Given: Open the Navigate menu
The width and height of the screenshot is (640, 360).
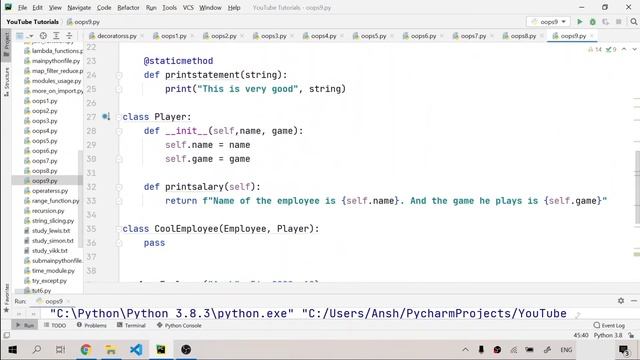Looking at the screenshot, I should click(x=79, y=7).
